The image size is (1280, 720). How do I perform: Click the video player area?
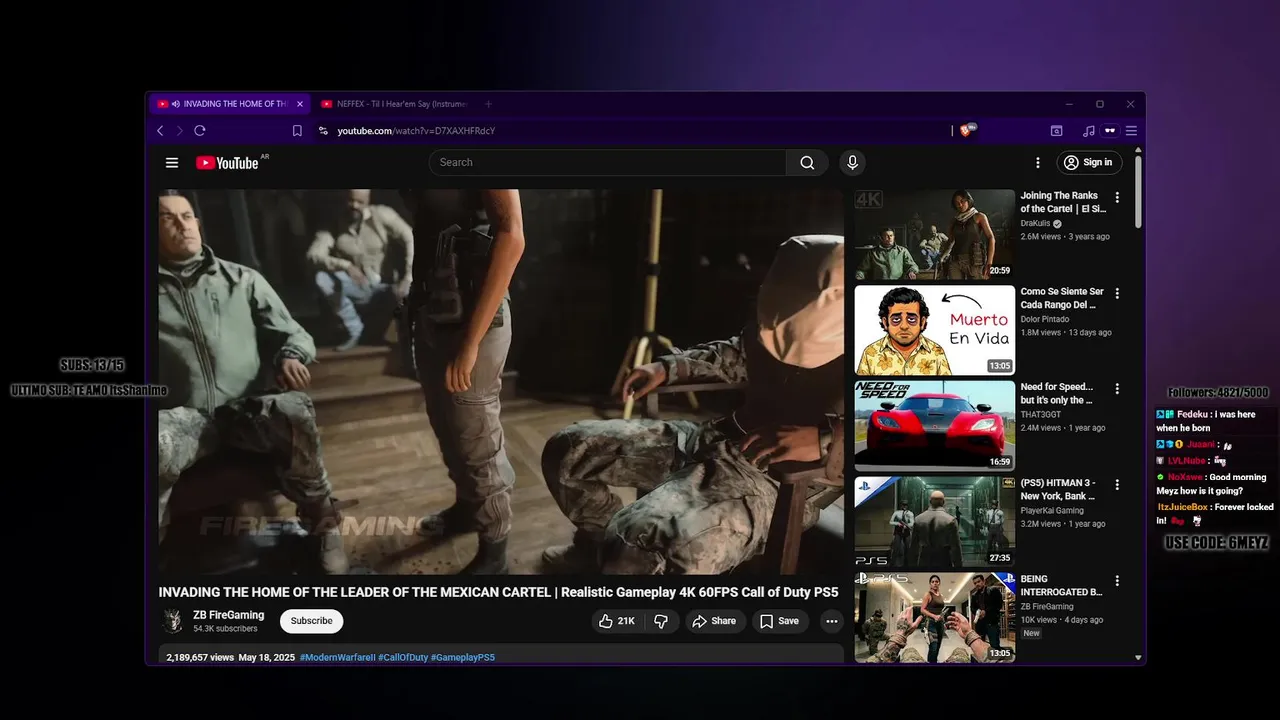pyautogui.click(x=501, y=382)
